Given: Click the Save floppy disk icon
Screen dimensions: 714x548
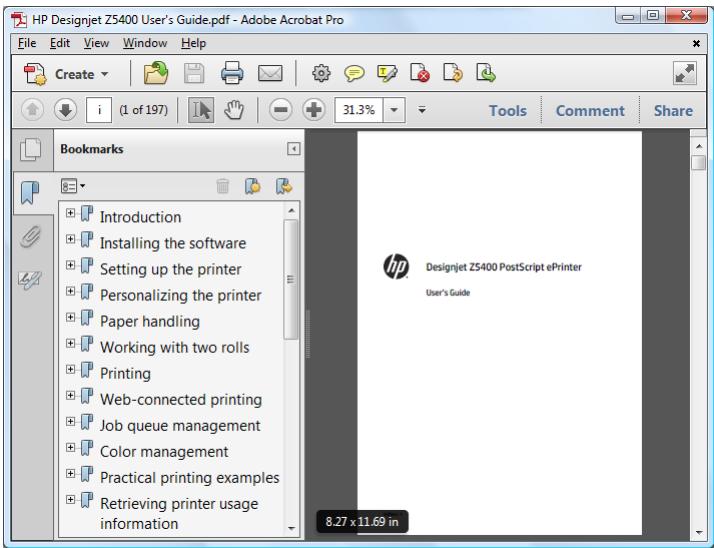Looking at the screenshot, I should (x=194, y=73).
